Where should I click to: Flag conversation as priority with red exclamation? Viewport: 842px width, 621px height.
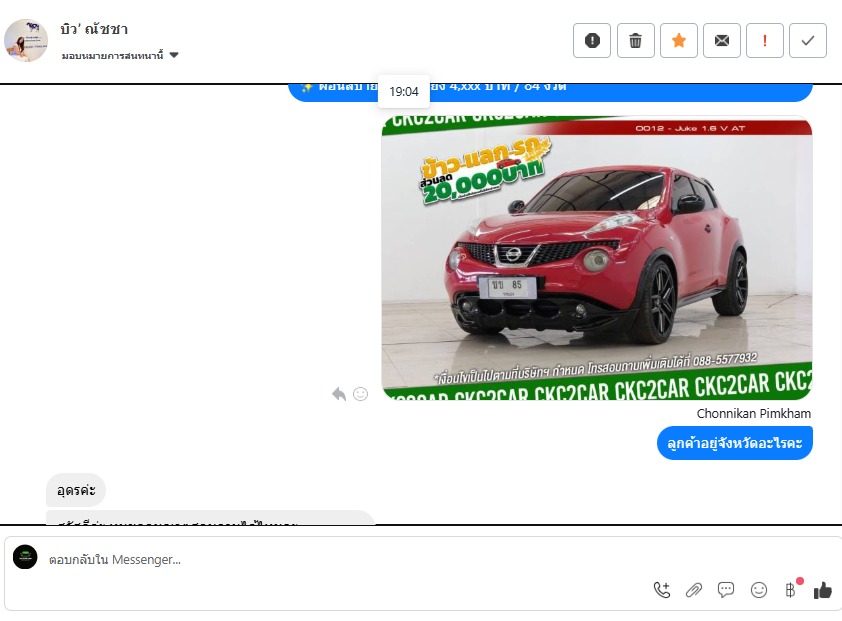(x=765, y=41)
